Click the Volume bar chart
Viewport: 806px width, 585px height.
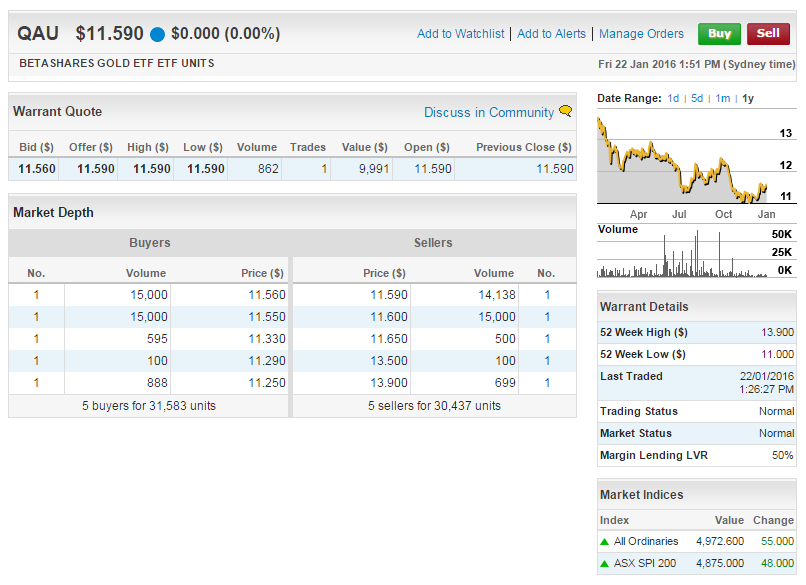pos(680,253)
